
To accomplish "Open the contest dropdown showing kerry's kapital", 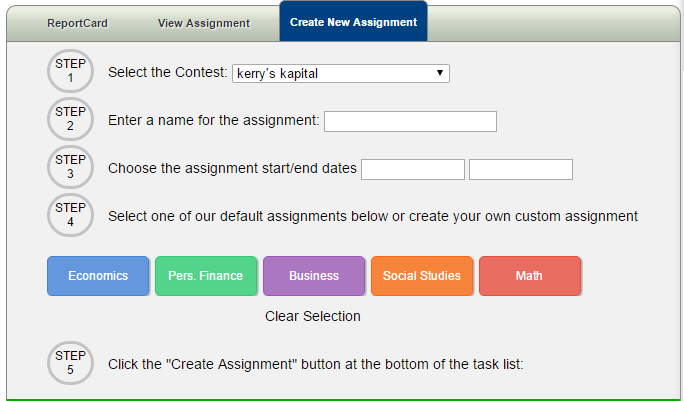I will point(340,73).
